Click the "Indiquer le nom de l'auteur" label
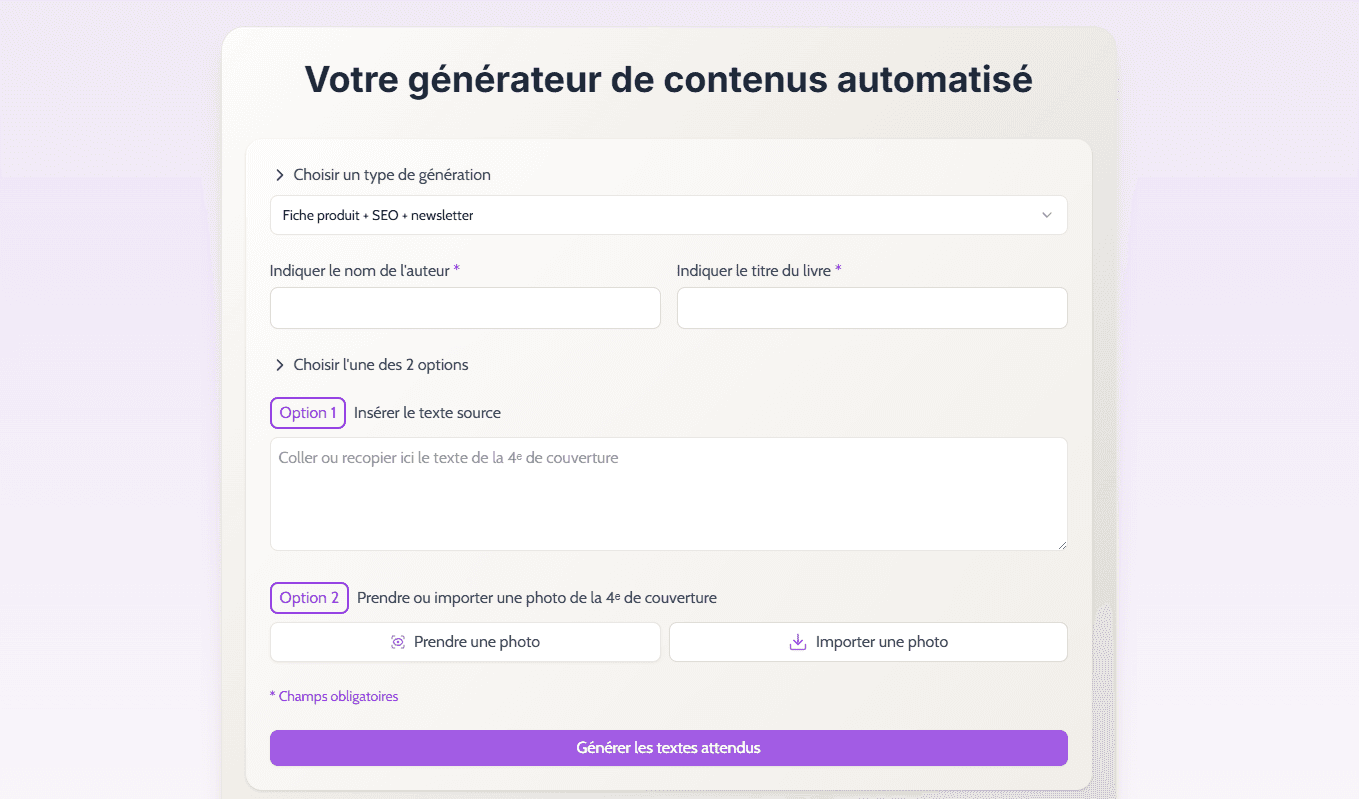Viewport: 1359px width, 799px height. 360,270
